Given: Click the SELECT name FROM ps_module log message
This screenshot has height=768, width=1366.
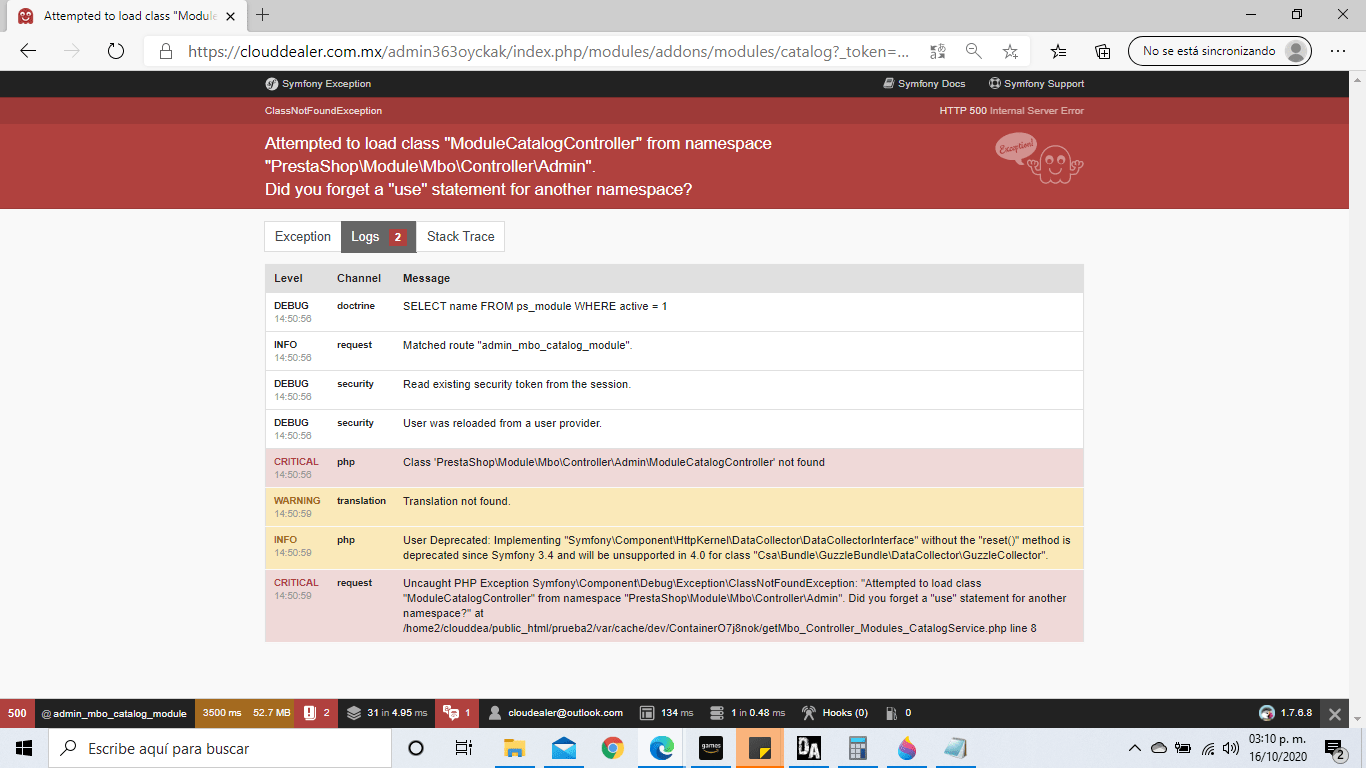Looking at the screenshot, I should 535,306.
